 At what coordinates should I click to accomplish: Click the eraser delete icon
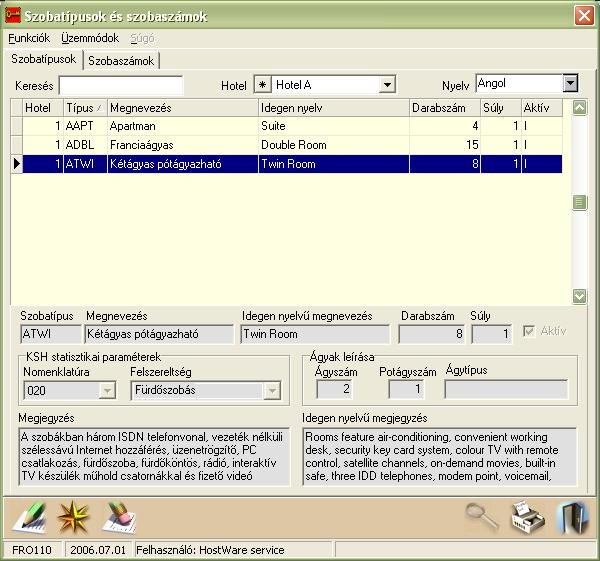[x=119, y=518]
